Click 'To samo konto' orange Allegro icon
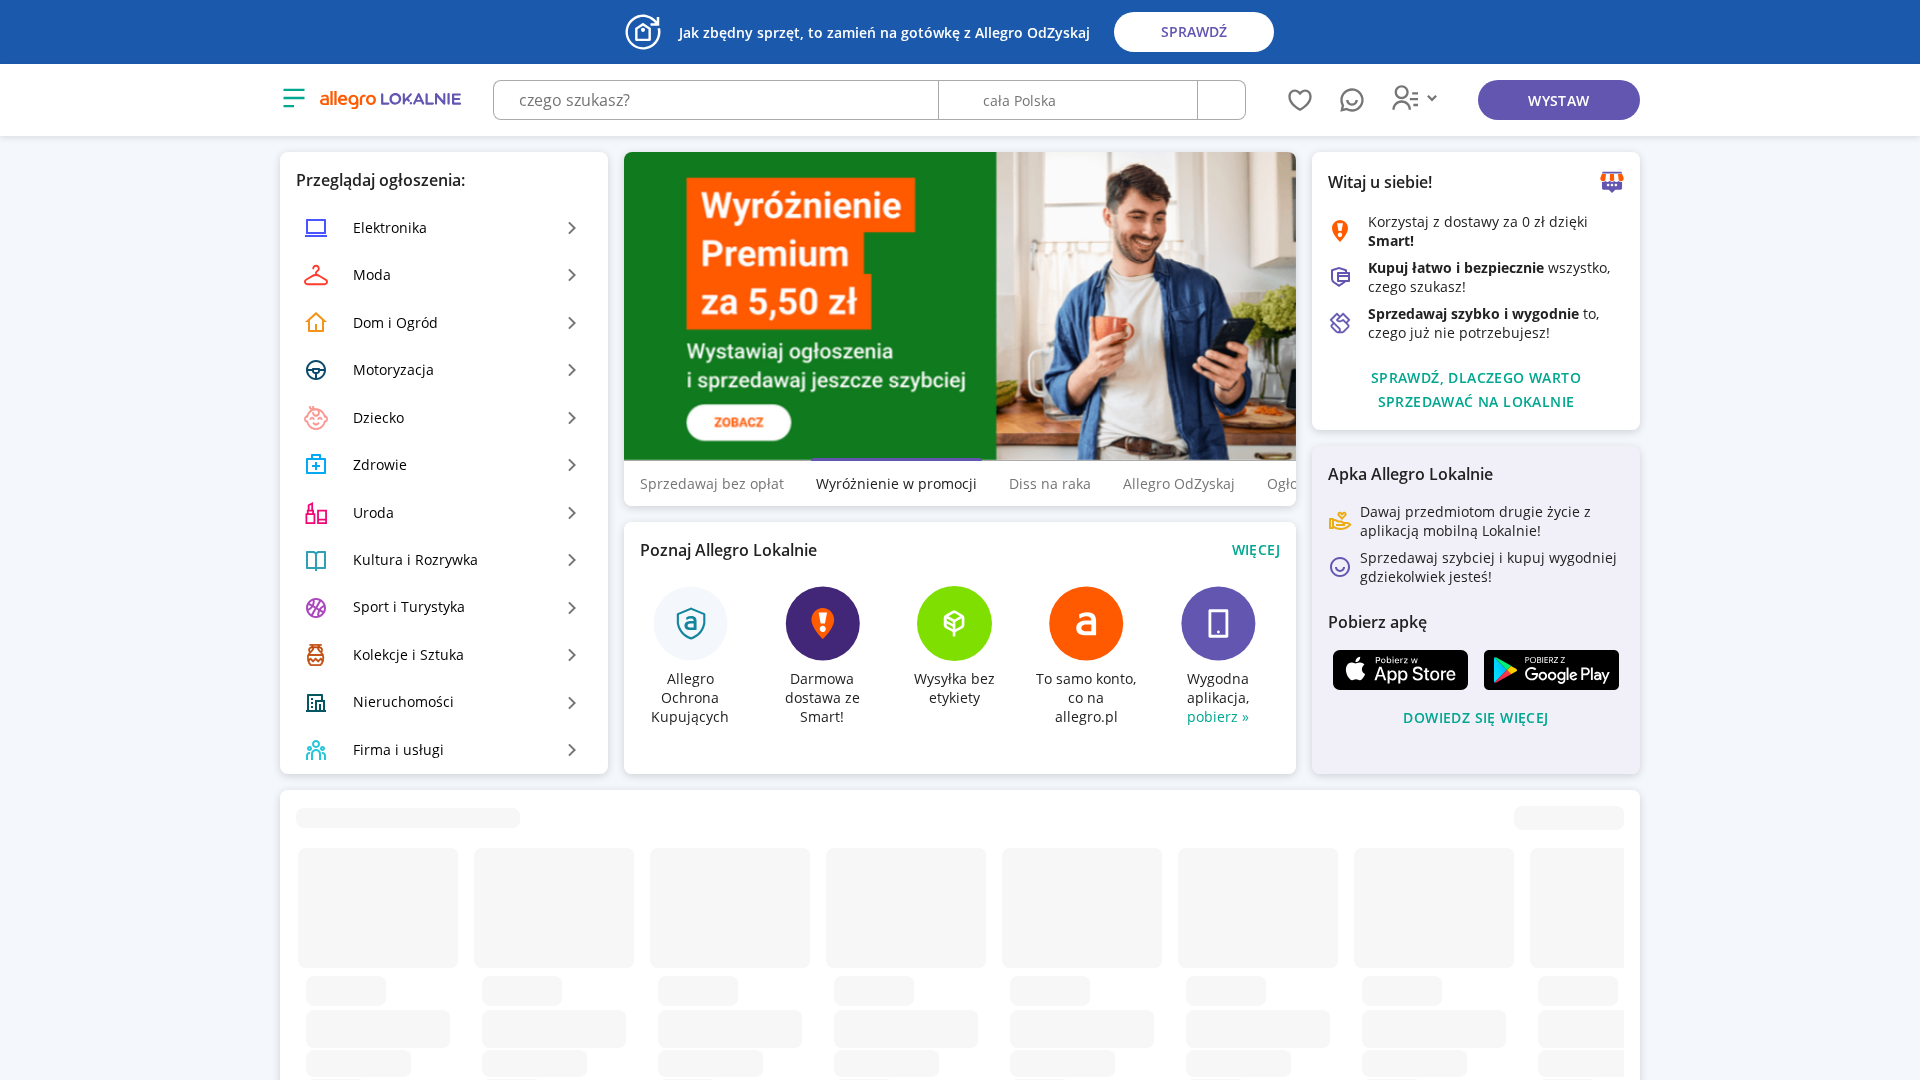The image size is (1920, 1080). pyautogui.click(x=1086, y=623)
